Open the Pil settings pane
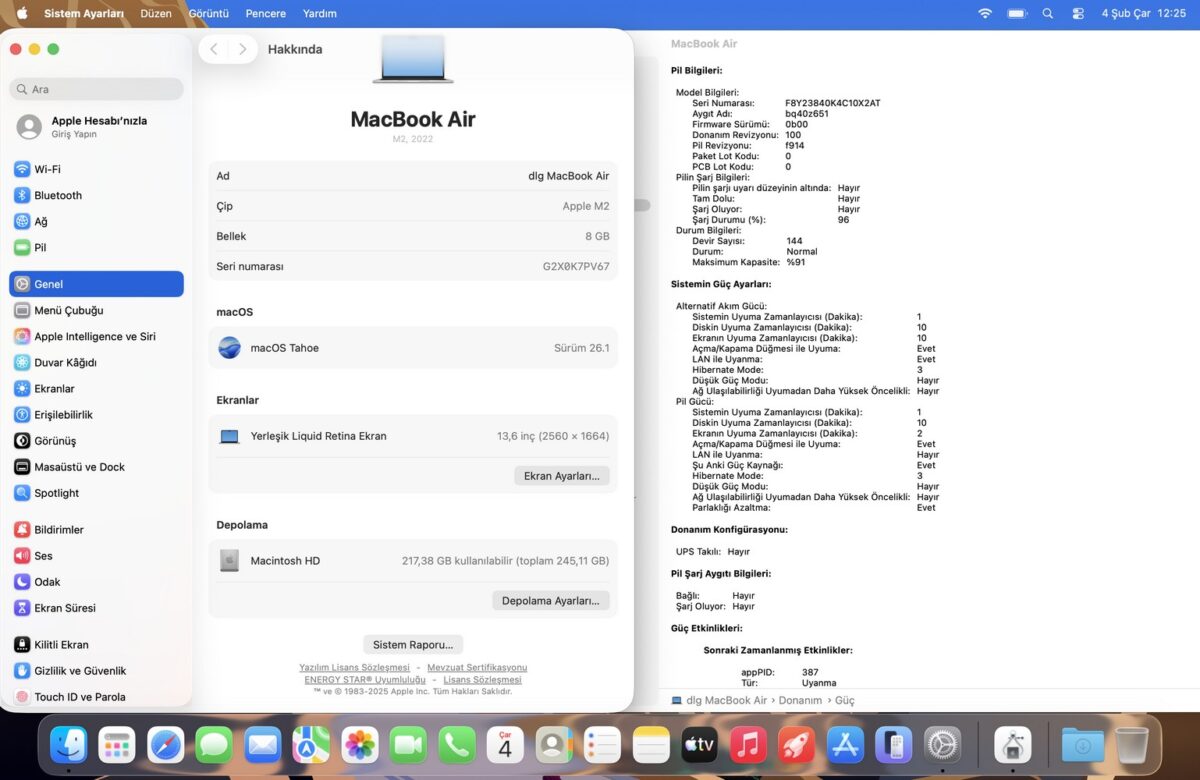The image size is (1200, 780). point(96,247)
